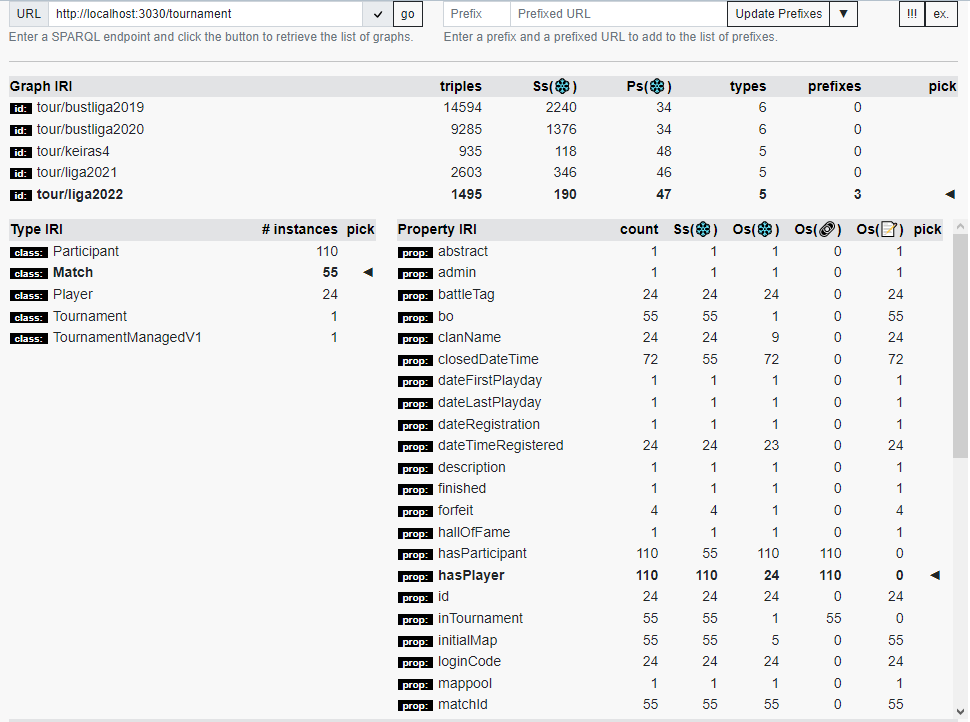The height and width of the screenshot is (722, 970).
Task: Click the Os link-chain icon in property header
Action: [x=826, y=230]
